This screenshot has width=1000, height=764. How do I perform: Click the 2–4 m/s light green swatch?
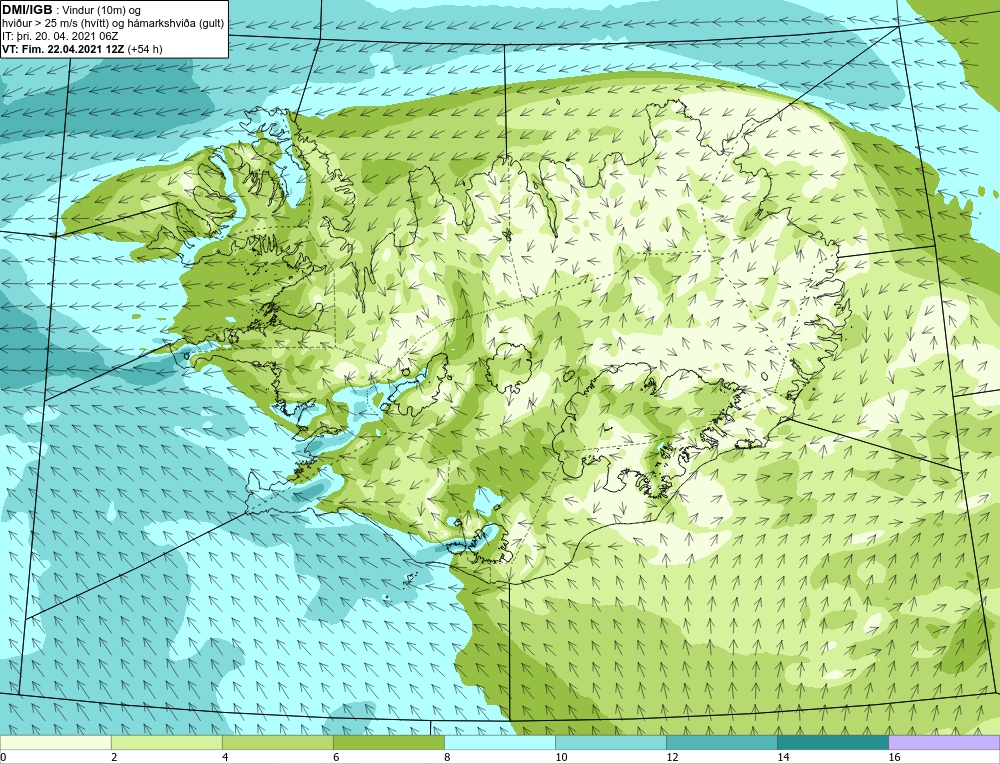click(x=166, y=742)
